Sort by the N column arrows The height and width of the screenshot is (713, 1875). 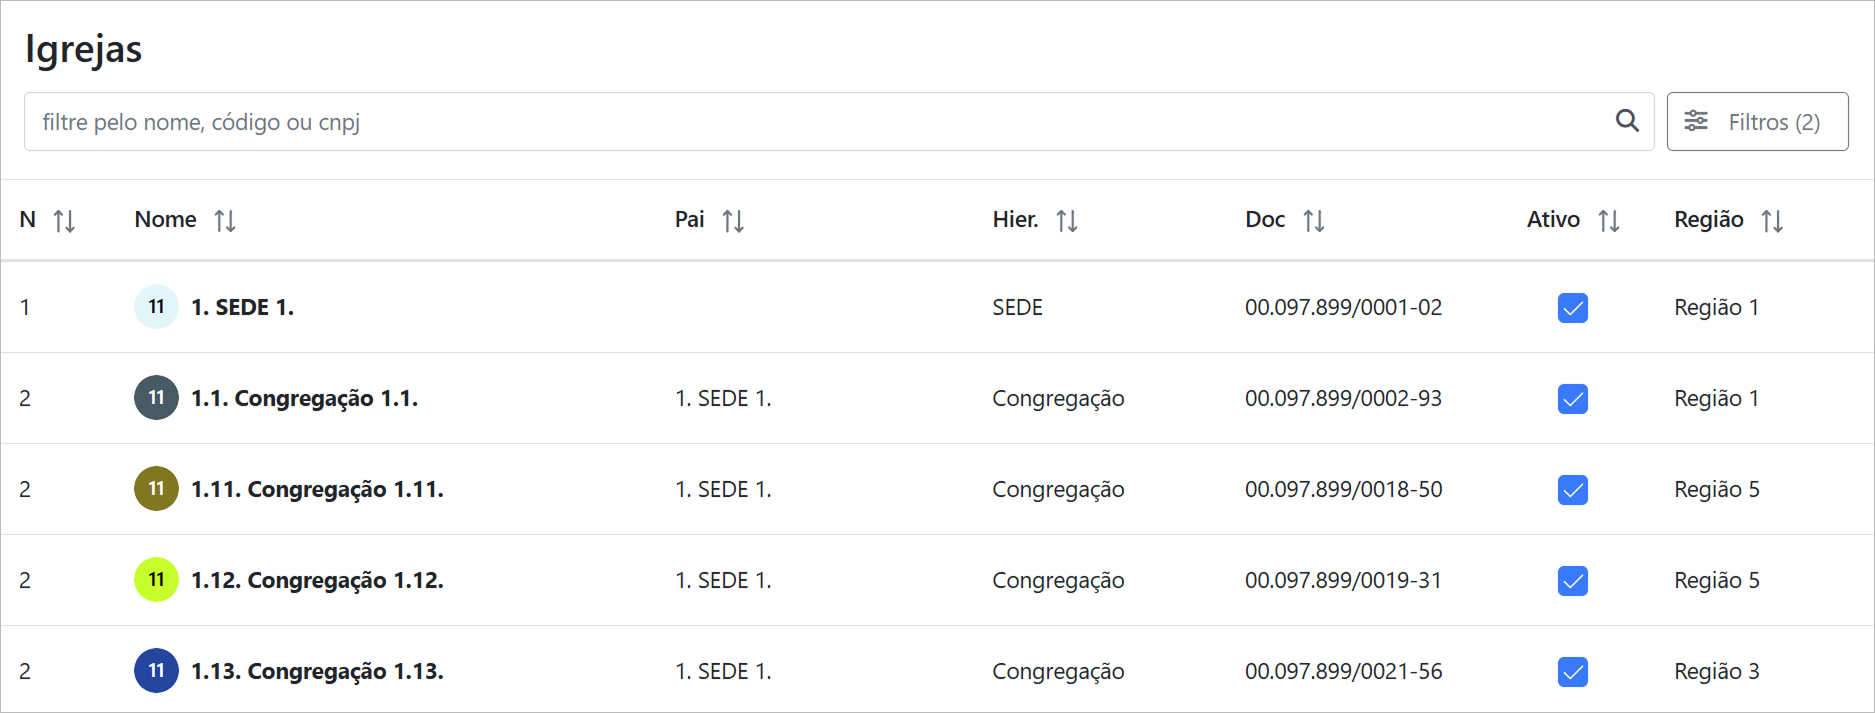(x=64, y=221)
